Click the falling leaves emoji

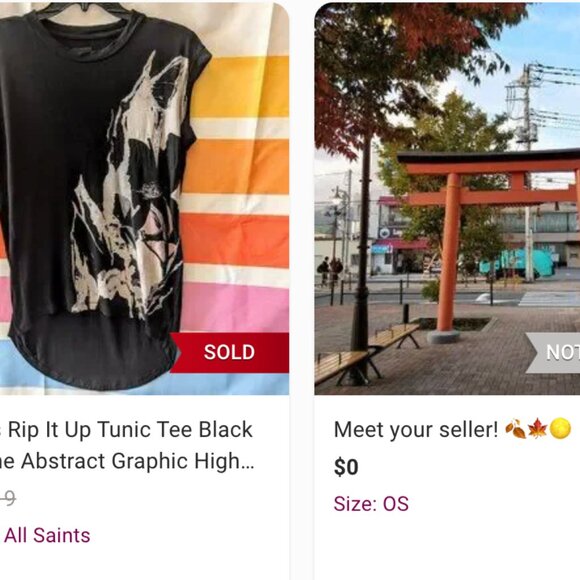(x=515, y=429)
